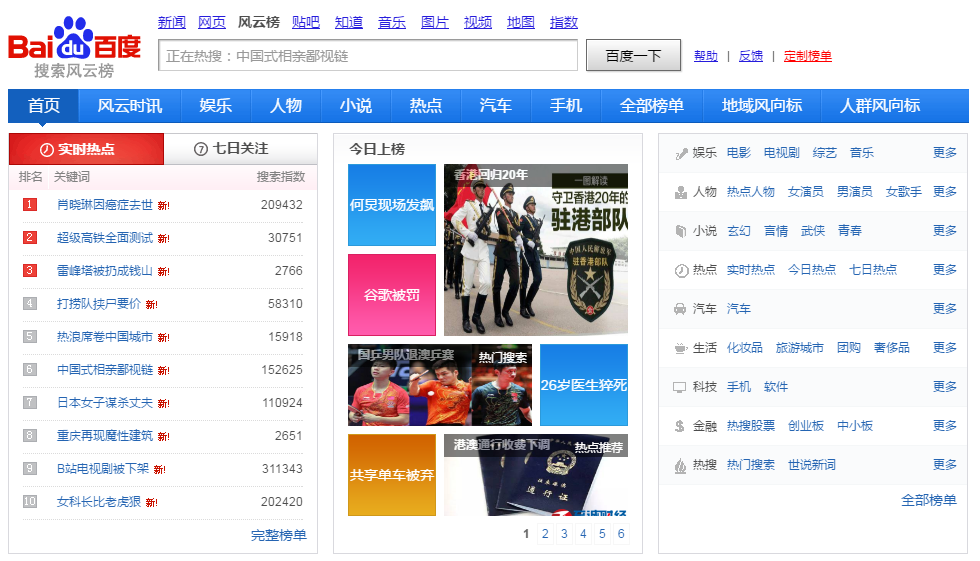980x561 pixels.
Task: Click rank 1 red badge
Action: (x=29, y=204)
